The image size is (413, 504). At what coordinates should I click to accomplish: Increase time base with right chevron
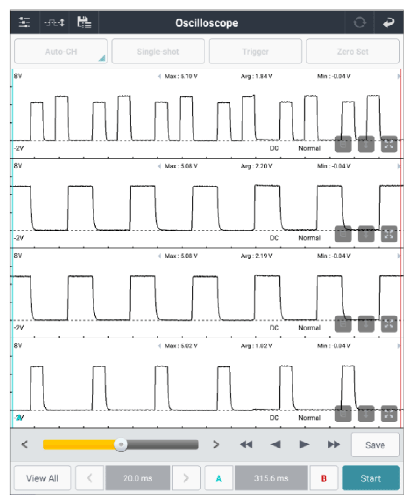186,478
